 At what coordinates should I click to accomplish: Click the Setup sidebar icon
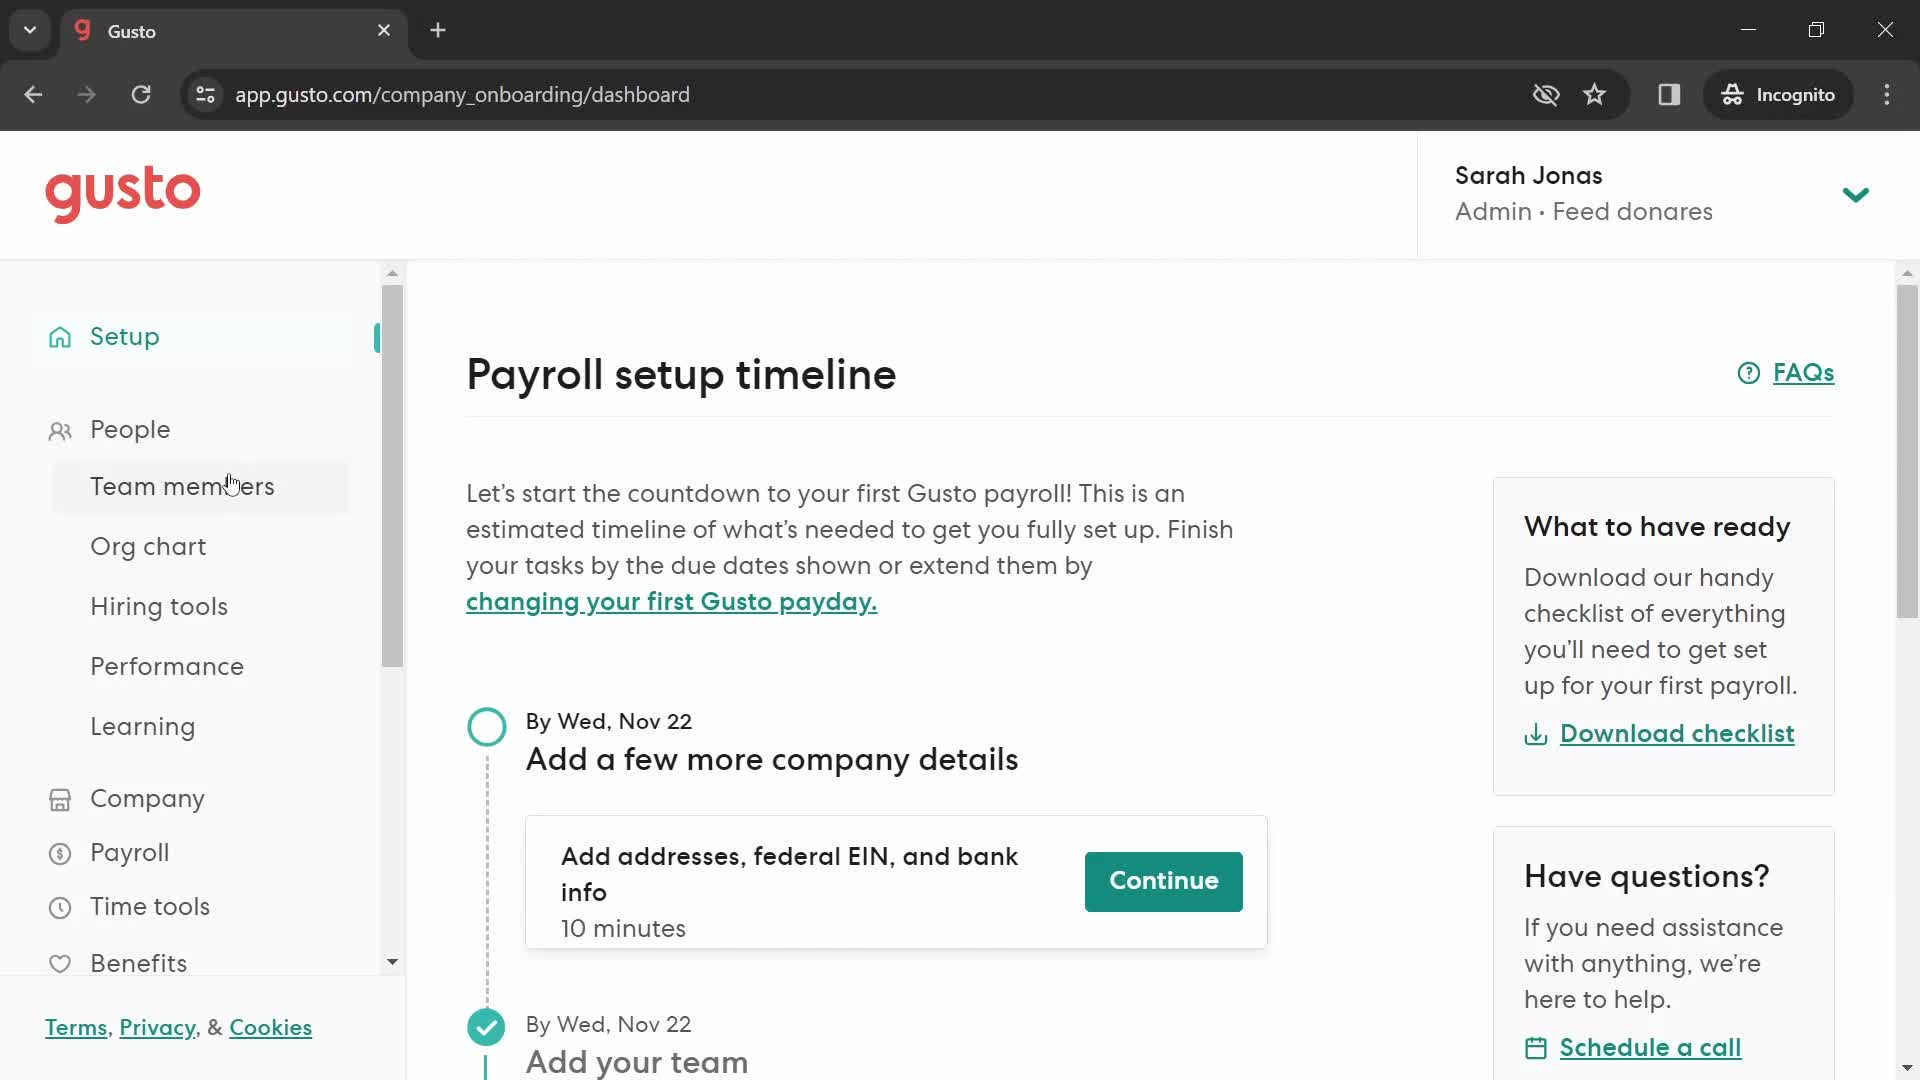click(59, 336)
